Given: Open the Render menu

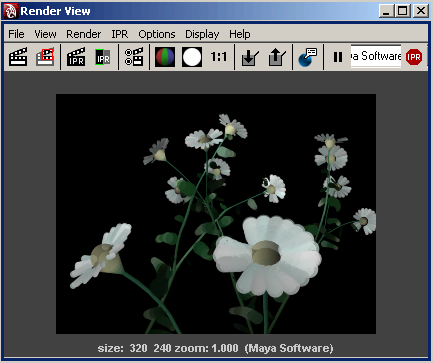Looking at the screenshot, I should pyautogui.click(x=84, y=34).
